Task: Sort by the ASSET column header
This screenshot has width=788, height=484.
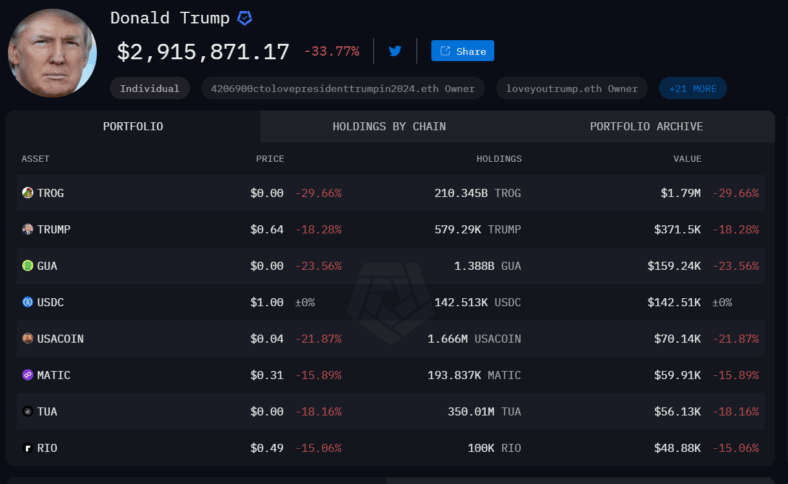Action: 35,159
